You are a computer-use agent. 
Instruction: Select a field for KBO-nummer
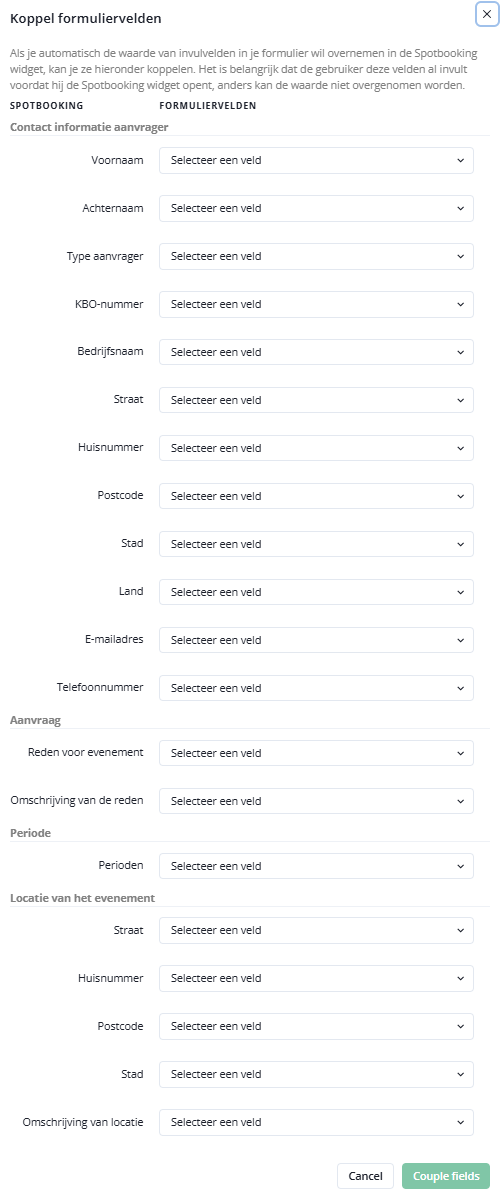click(x=316, y=305)
